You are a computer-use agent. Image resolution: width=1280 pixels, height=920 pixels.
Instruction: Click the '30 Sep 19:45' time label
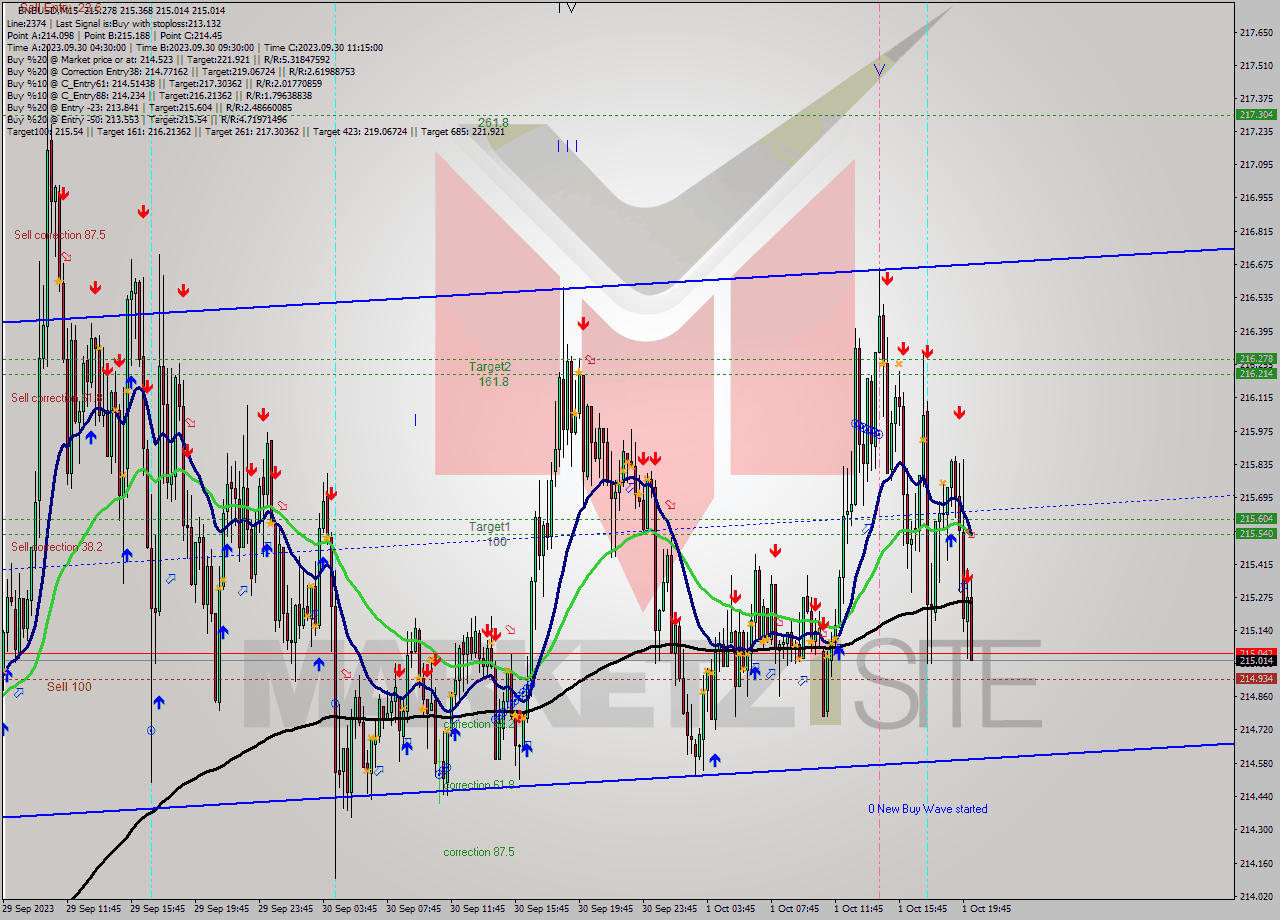605,909
